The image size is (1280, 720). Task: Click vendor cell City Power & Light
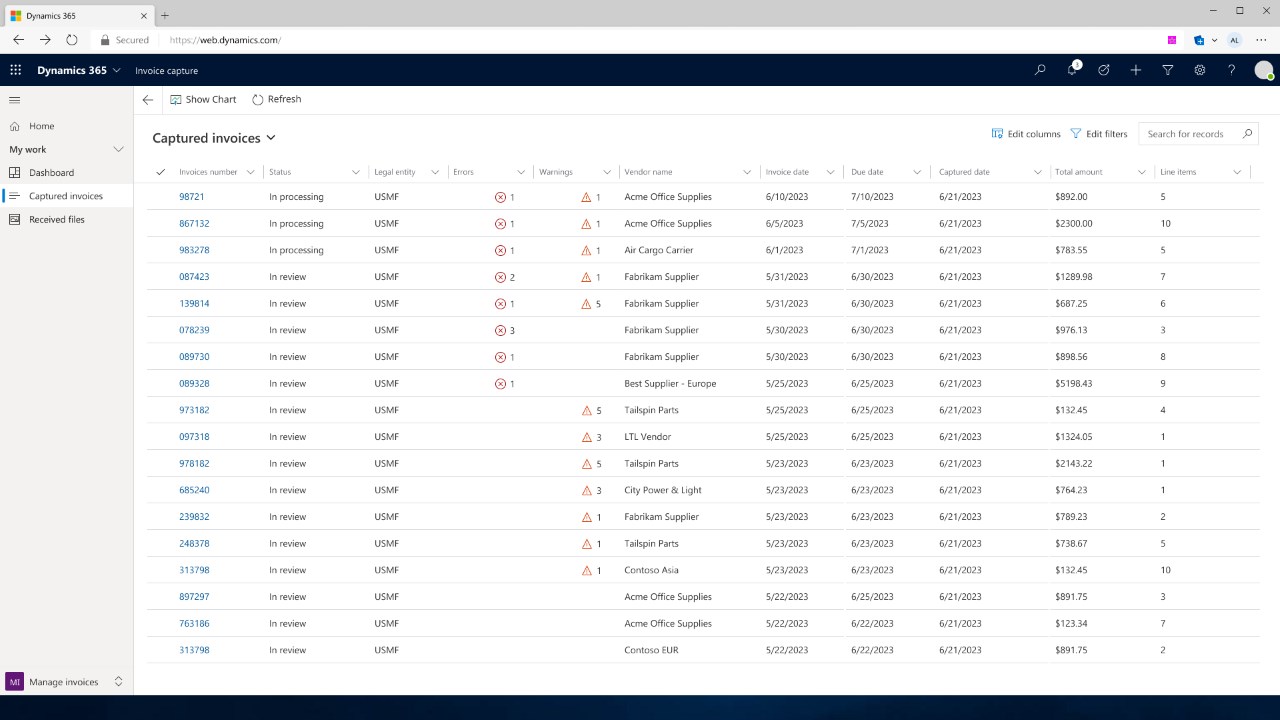[663, 490]
